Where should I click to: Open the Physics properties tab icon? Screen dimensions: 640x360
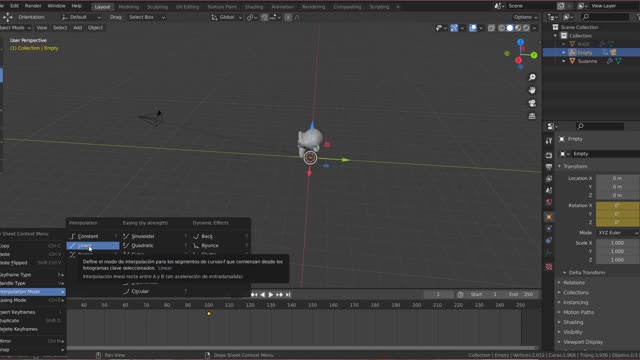tap(549, 229)
